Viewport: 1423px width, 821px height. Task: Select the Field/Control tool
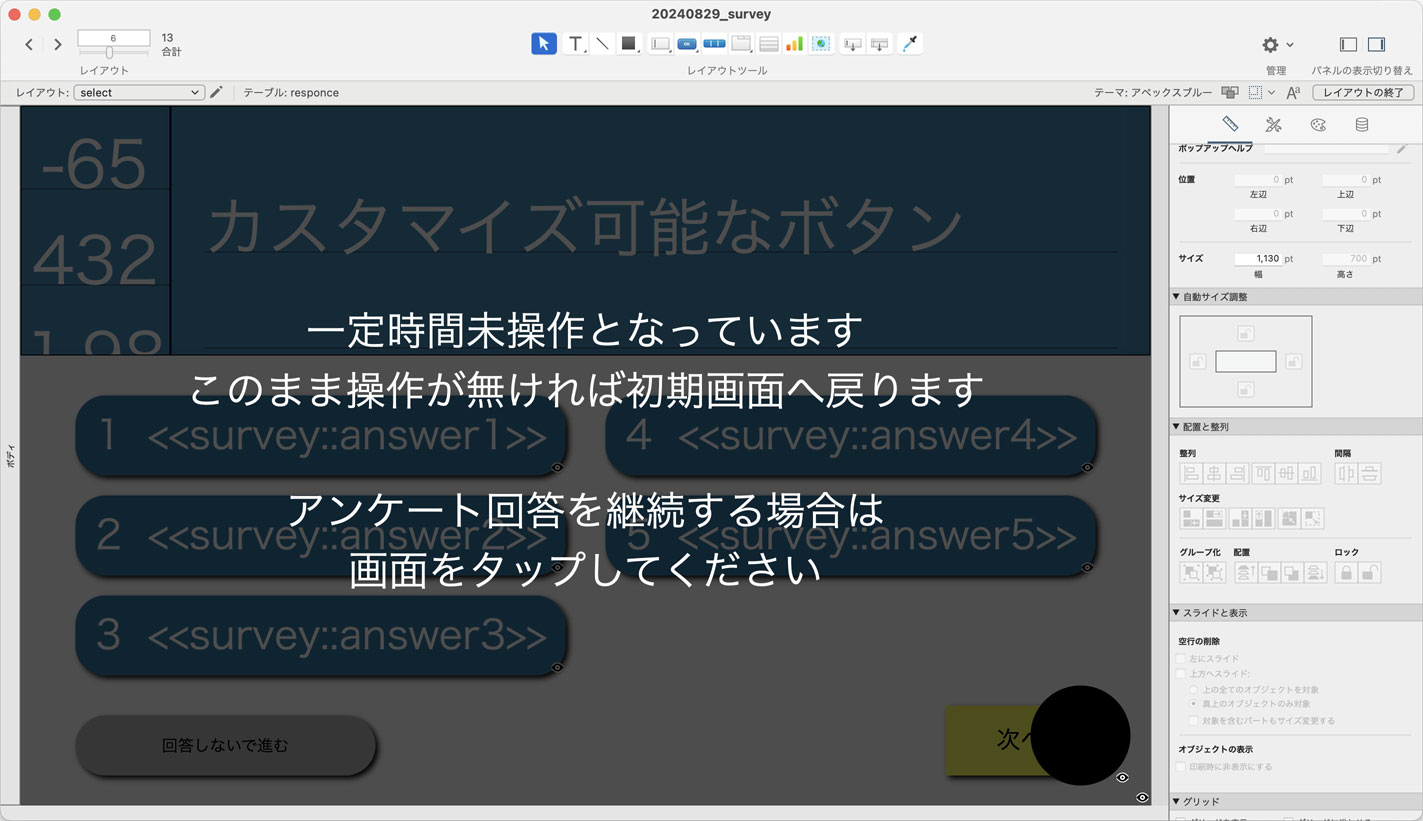coord(660,43)
